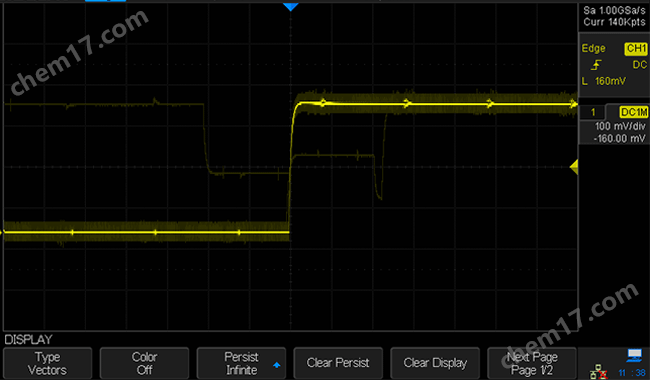
Task: Clear the persistence traces with Clear Persist
Action: tap(338, 363)
